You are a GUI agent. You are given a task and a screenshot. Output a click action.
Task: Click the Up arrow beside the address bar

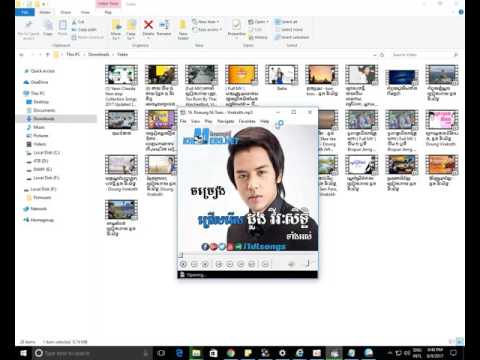48,54
